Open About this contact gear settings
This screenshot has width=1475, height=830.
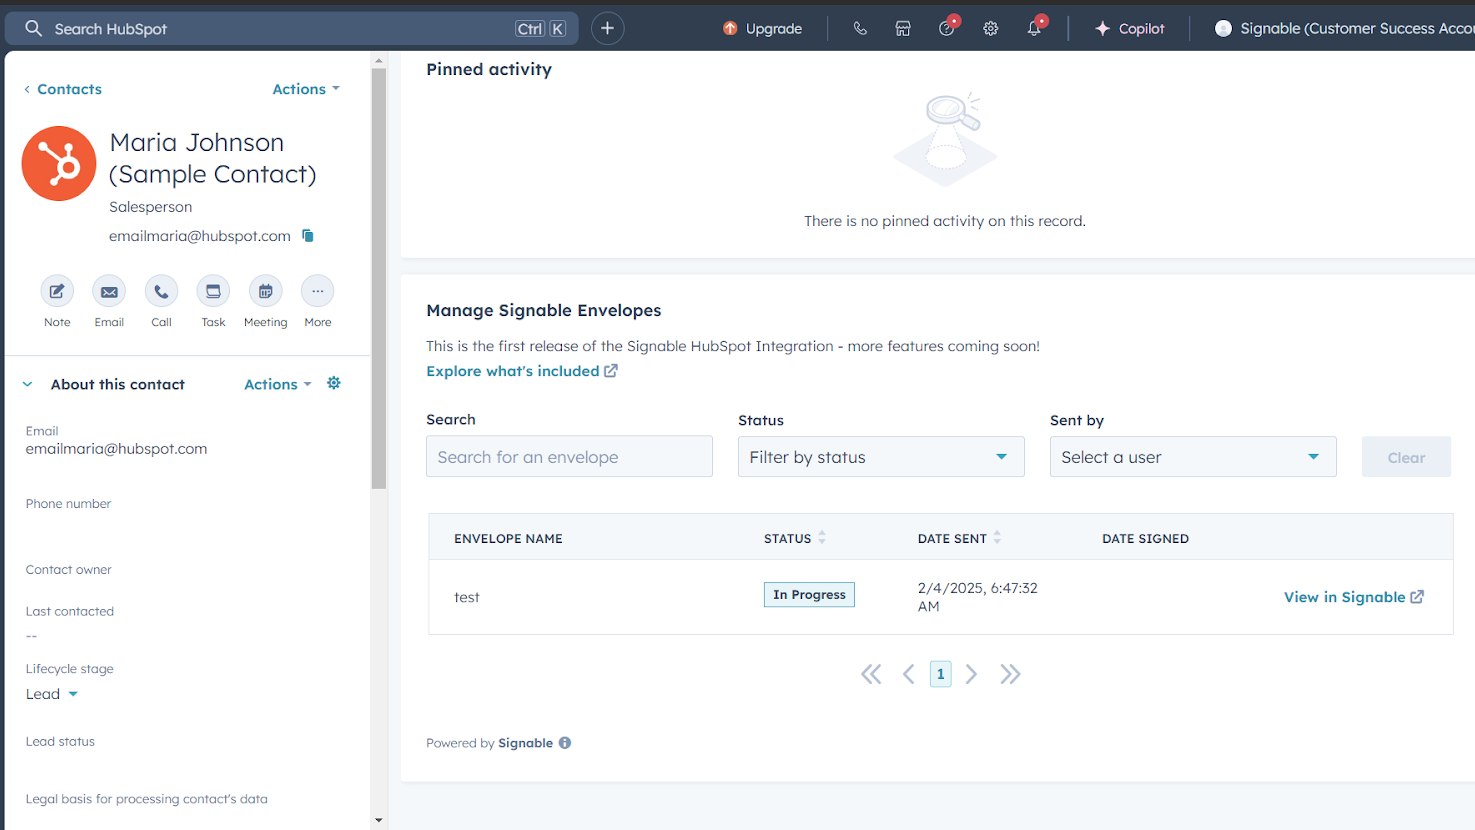coord(334,383)
